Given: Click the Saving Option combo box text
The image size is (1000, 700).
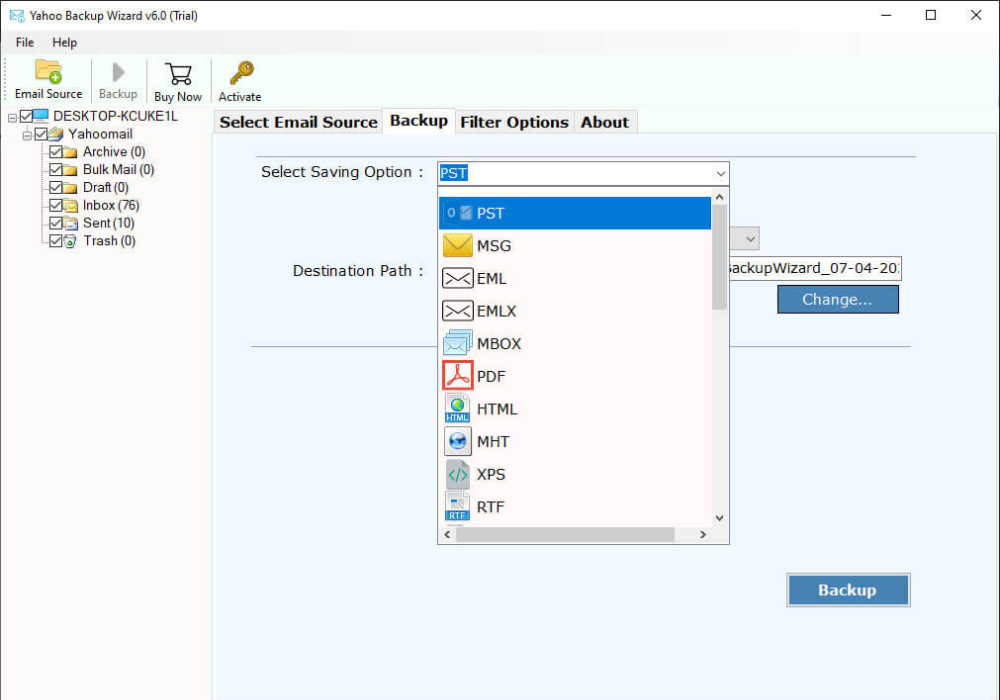Looking at the screenshot, I should coord(453,173).
